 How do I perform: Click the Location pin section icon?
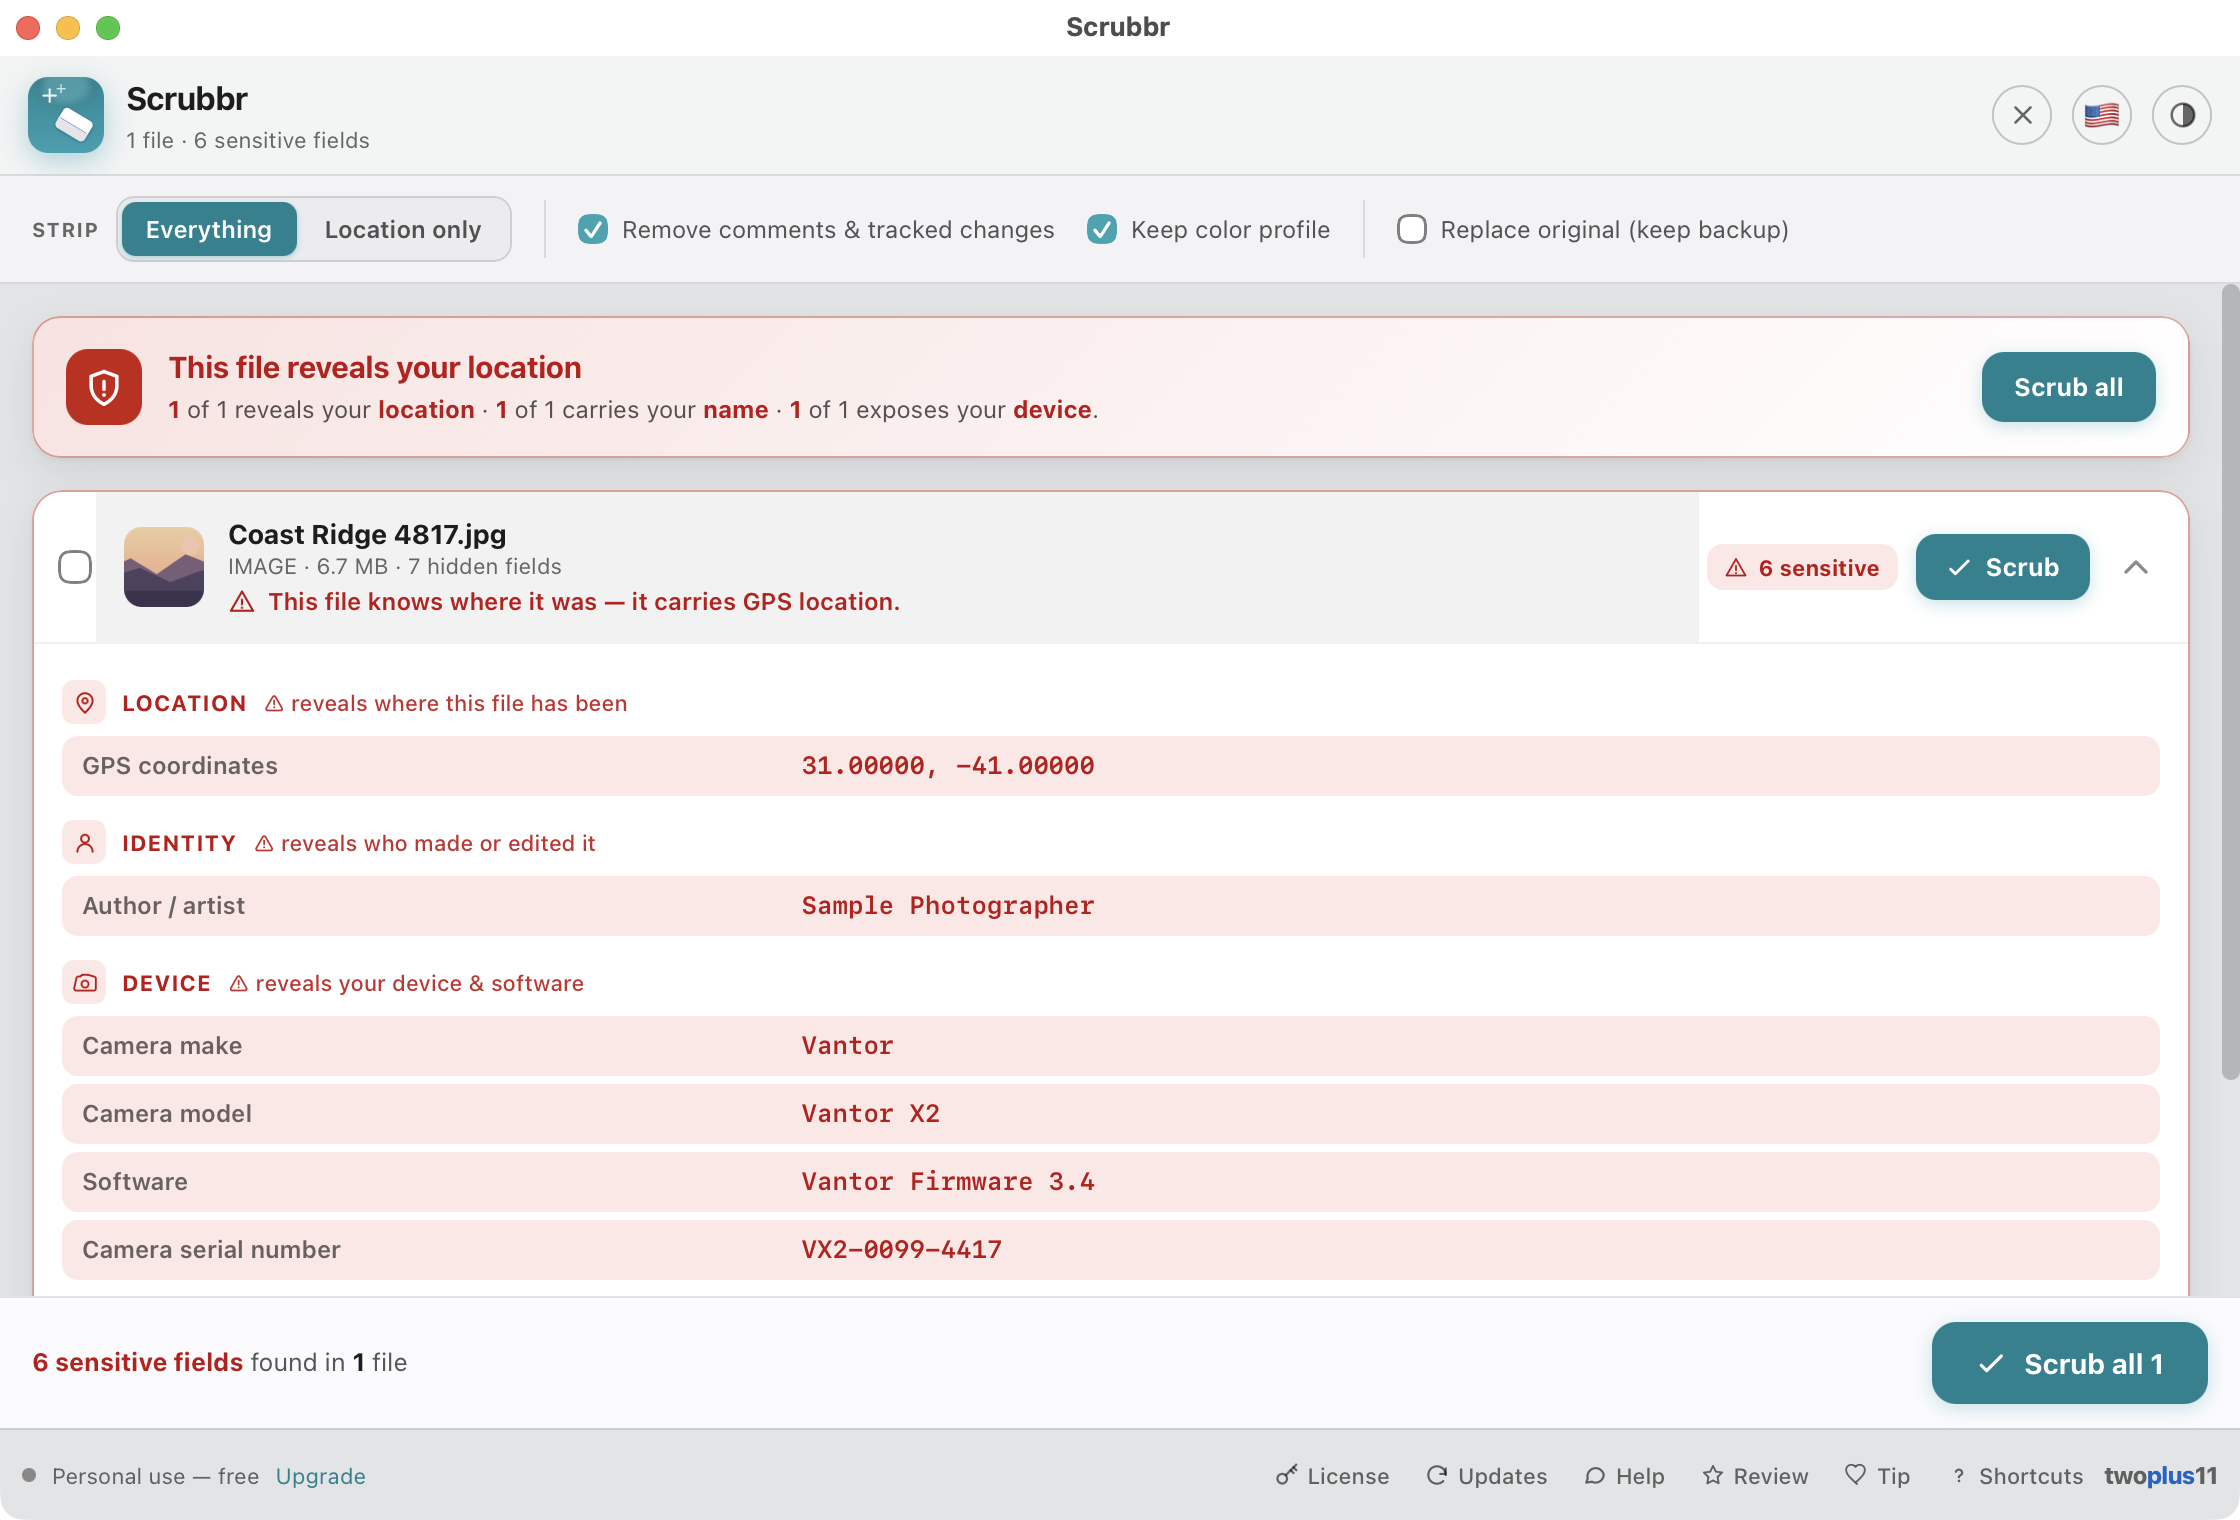[85, 703]
